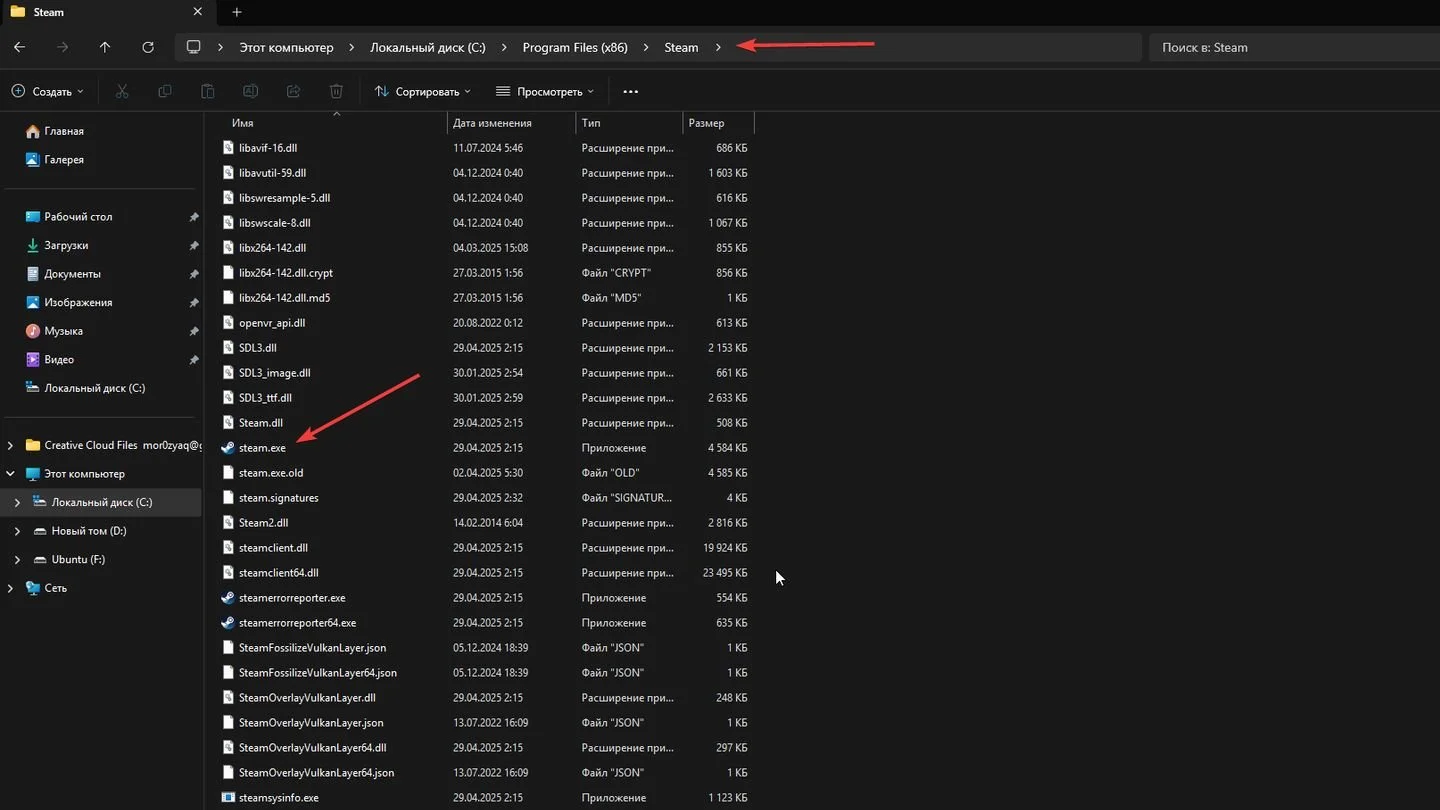Refresh the Steam folder view

(x=148, y=47)
